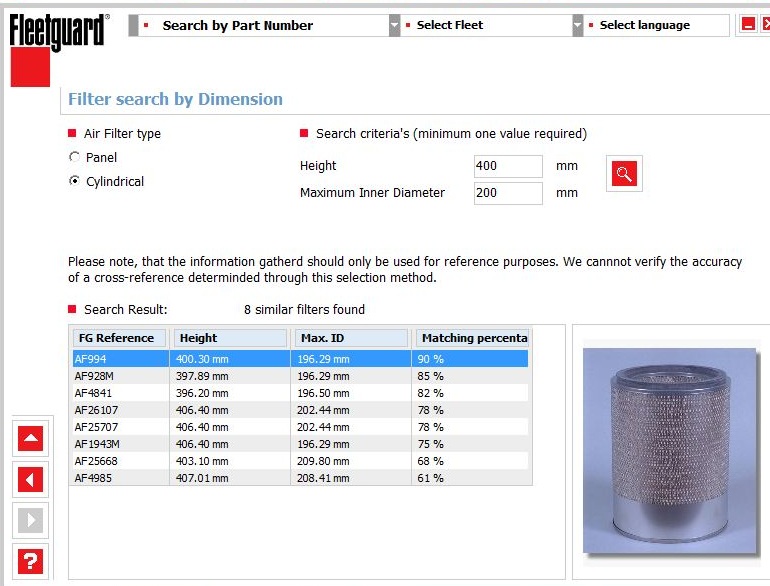Sort results by FG Reference column
This screenshot has width=770, height=586.
coord(120,338)
